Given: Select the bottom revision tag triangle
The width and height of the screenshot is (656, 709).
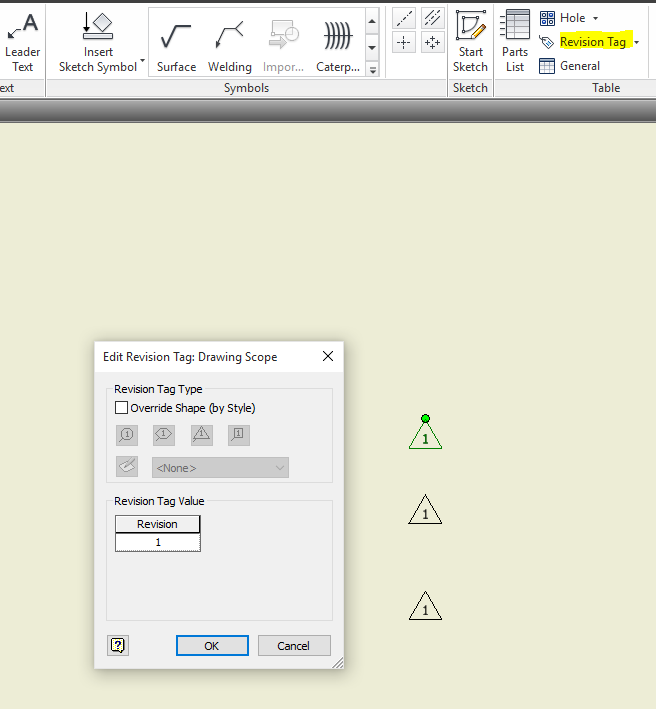Looking at the screenshot, I should coord(425,606).
